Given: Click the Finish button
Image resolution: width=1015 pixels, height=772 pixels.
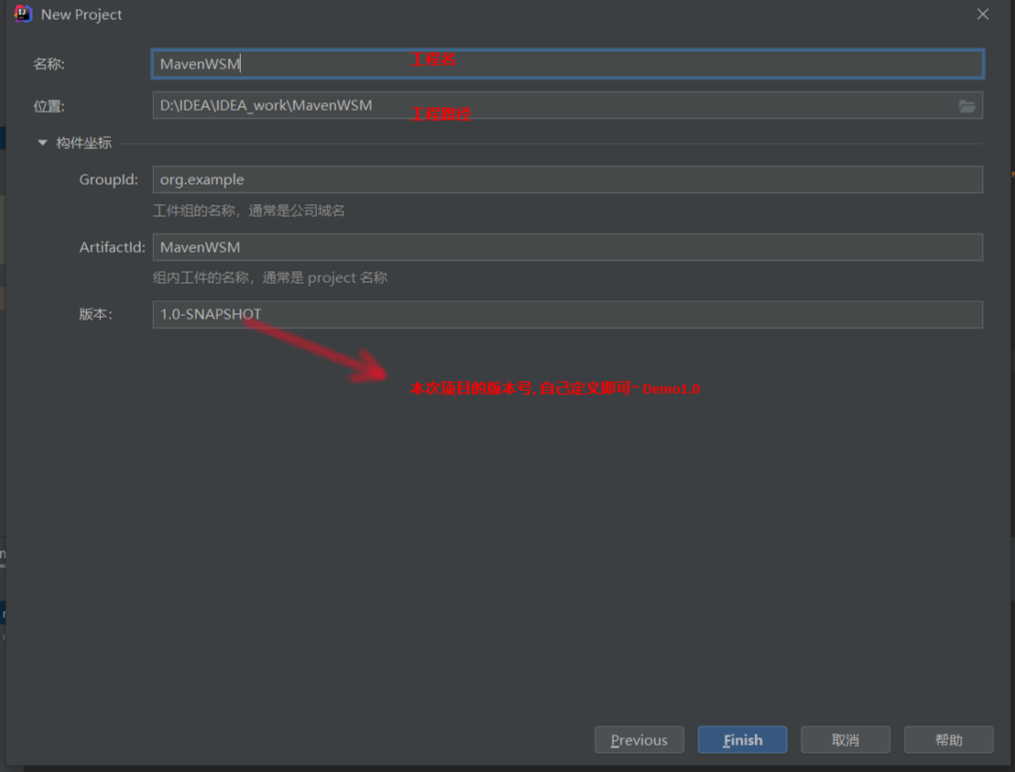Looking at the screenshot, I should pos(742,740).
